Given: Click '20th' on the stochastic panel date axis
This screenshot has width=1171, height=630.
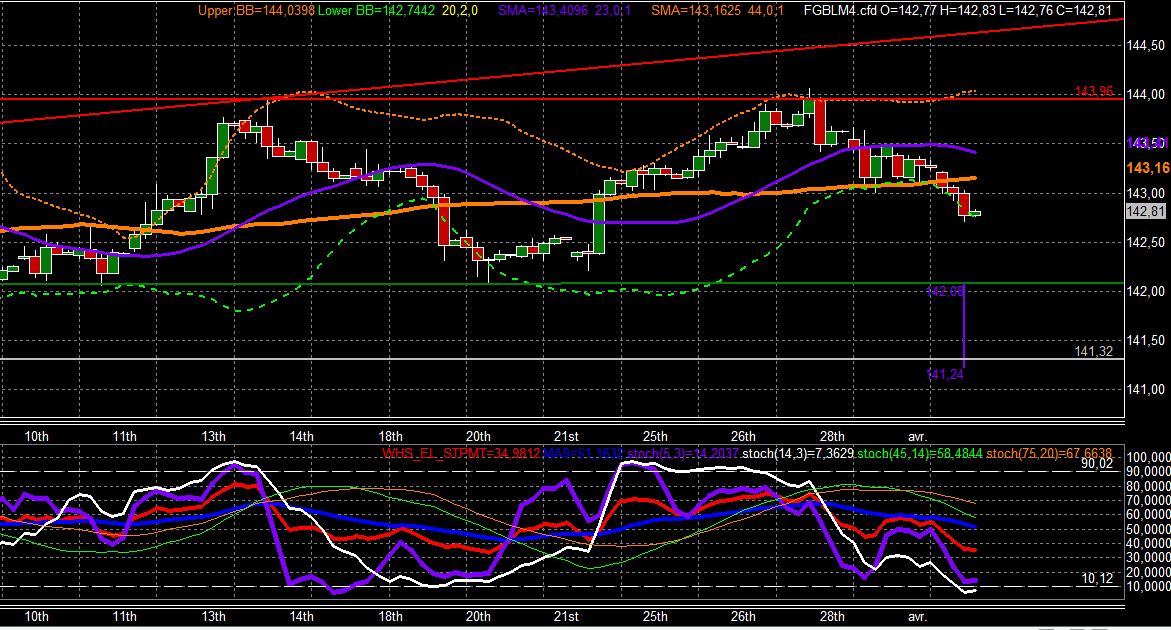Looking at the screenshot, I should pyautogui.click(x=478, y=616).
